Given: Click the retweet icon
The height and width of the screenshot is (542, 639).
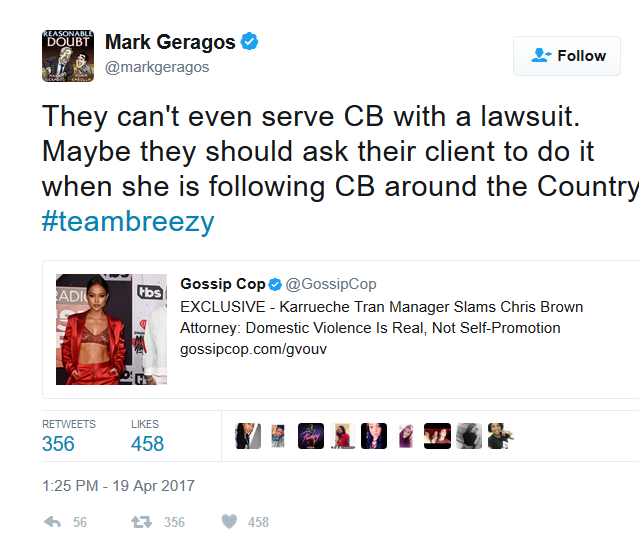Looking at the screenshot, I should click(141, 522).
